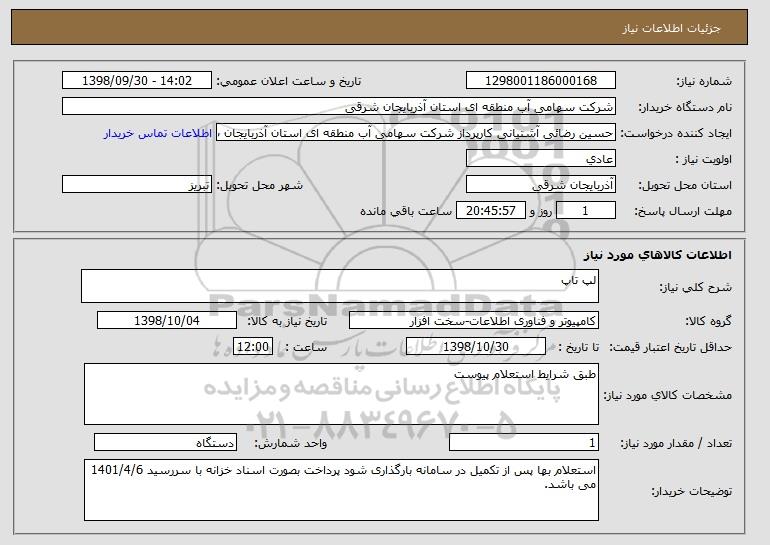
Task: Select the announcement date field 1398/09/30 - 14:02
Action: 137,81
